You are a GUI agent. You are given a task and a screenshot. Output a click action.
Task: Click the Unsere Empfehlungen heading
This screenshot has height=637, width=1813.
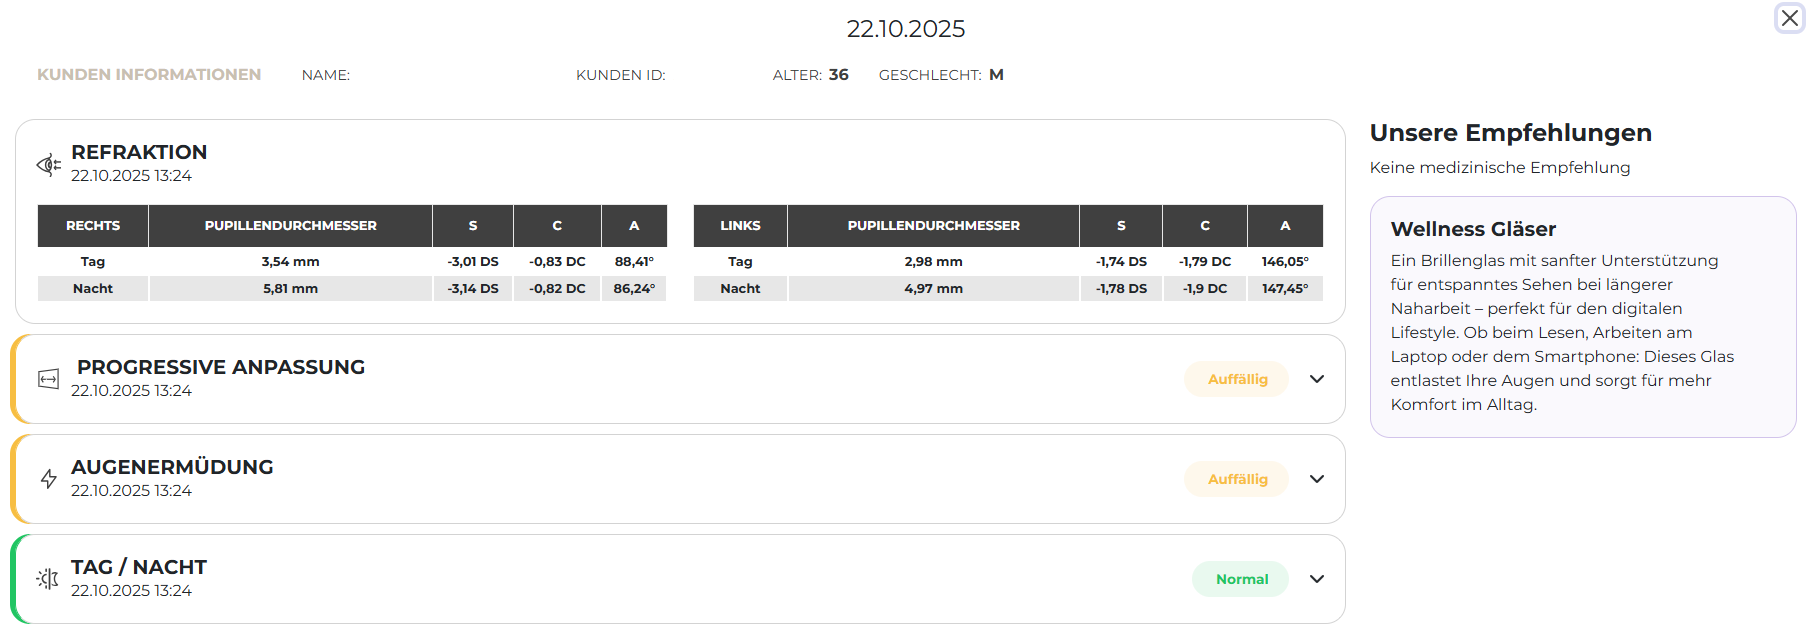[x=1510, y=133]
